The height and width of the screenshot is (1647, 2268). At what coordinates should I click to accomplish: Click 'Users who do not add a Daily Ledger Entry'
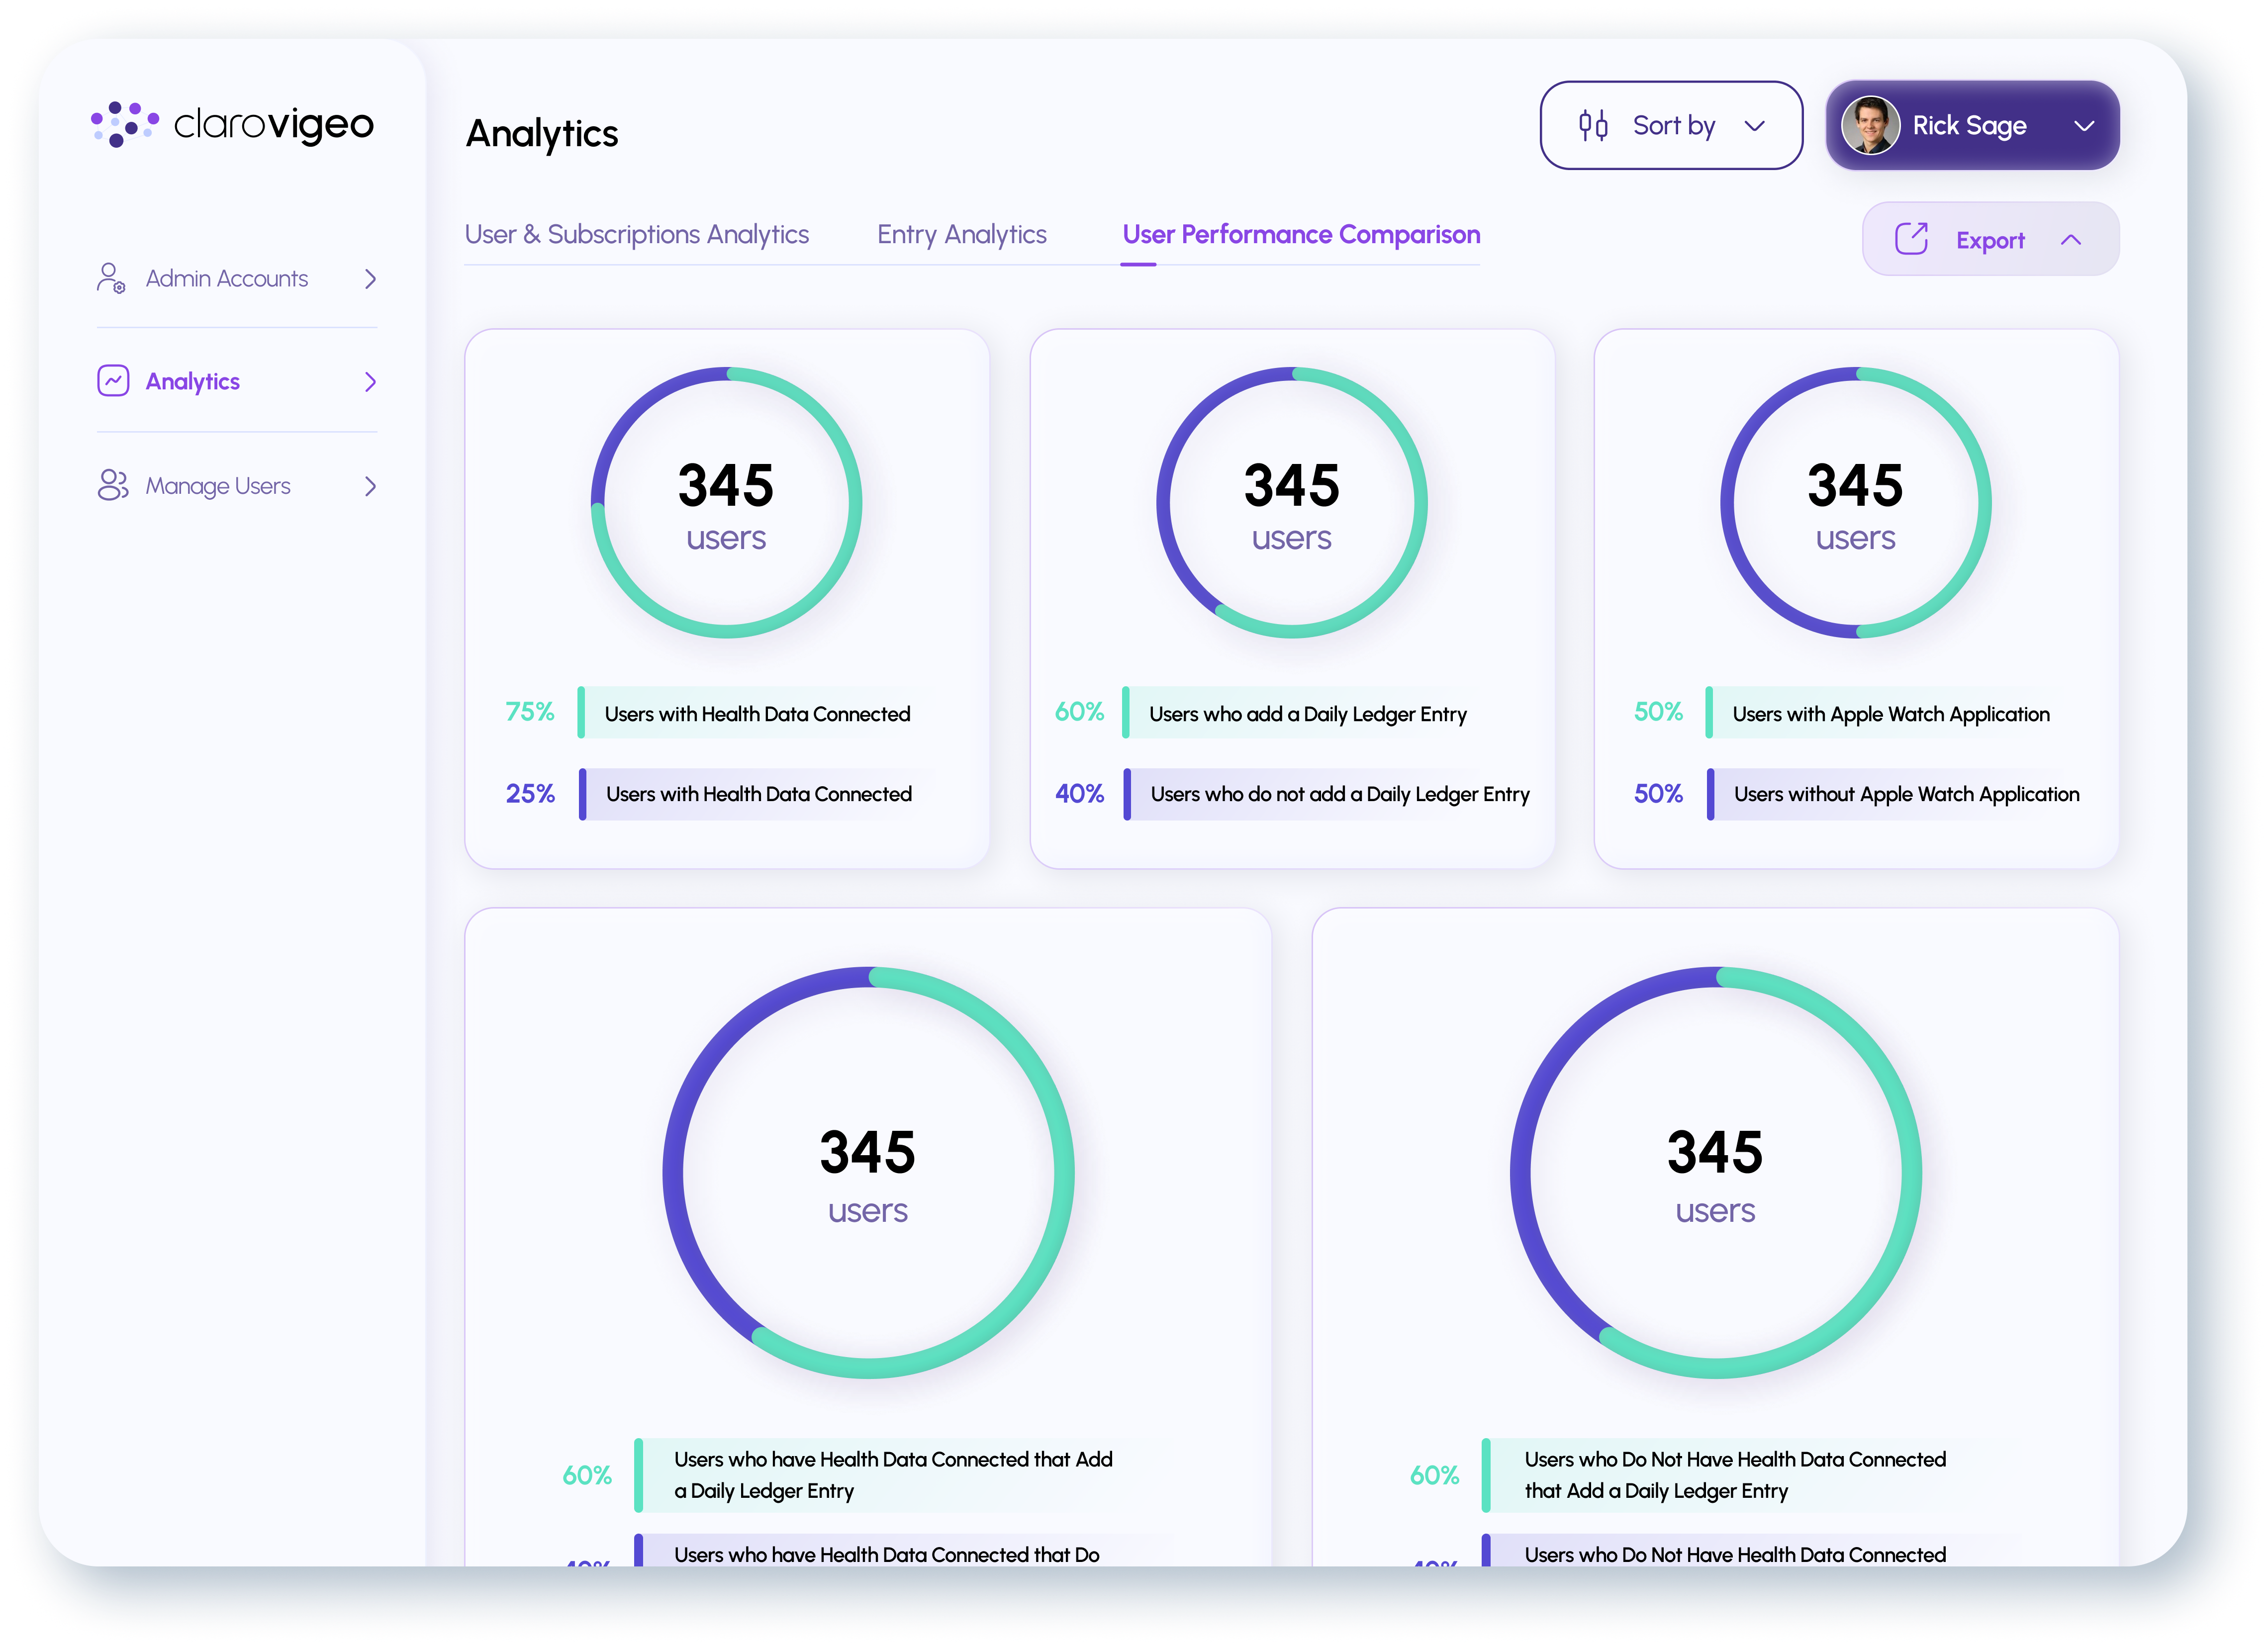1339,793
